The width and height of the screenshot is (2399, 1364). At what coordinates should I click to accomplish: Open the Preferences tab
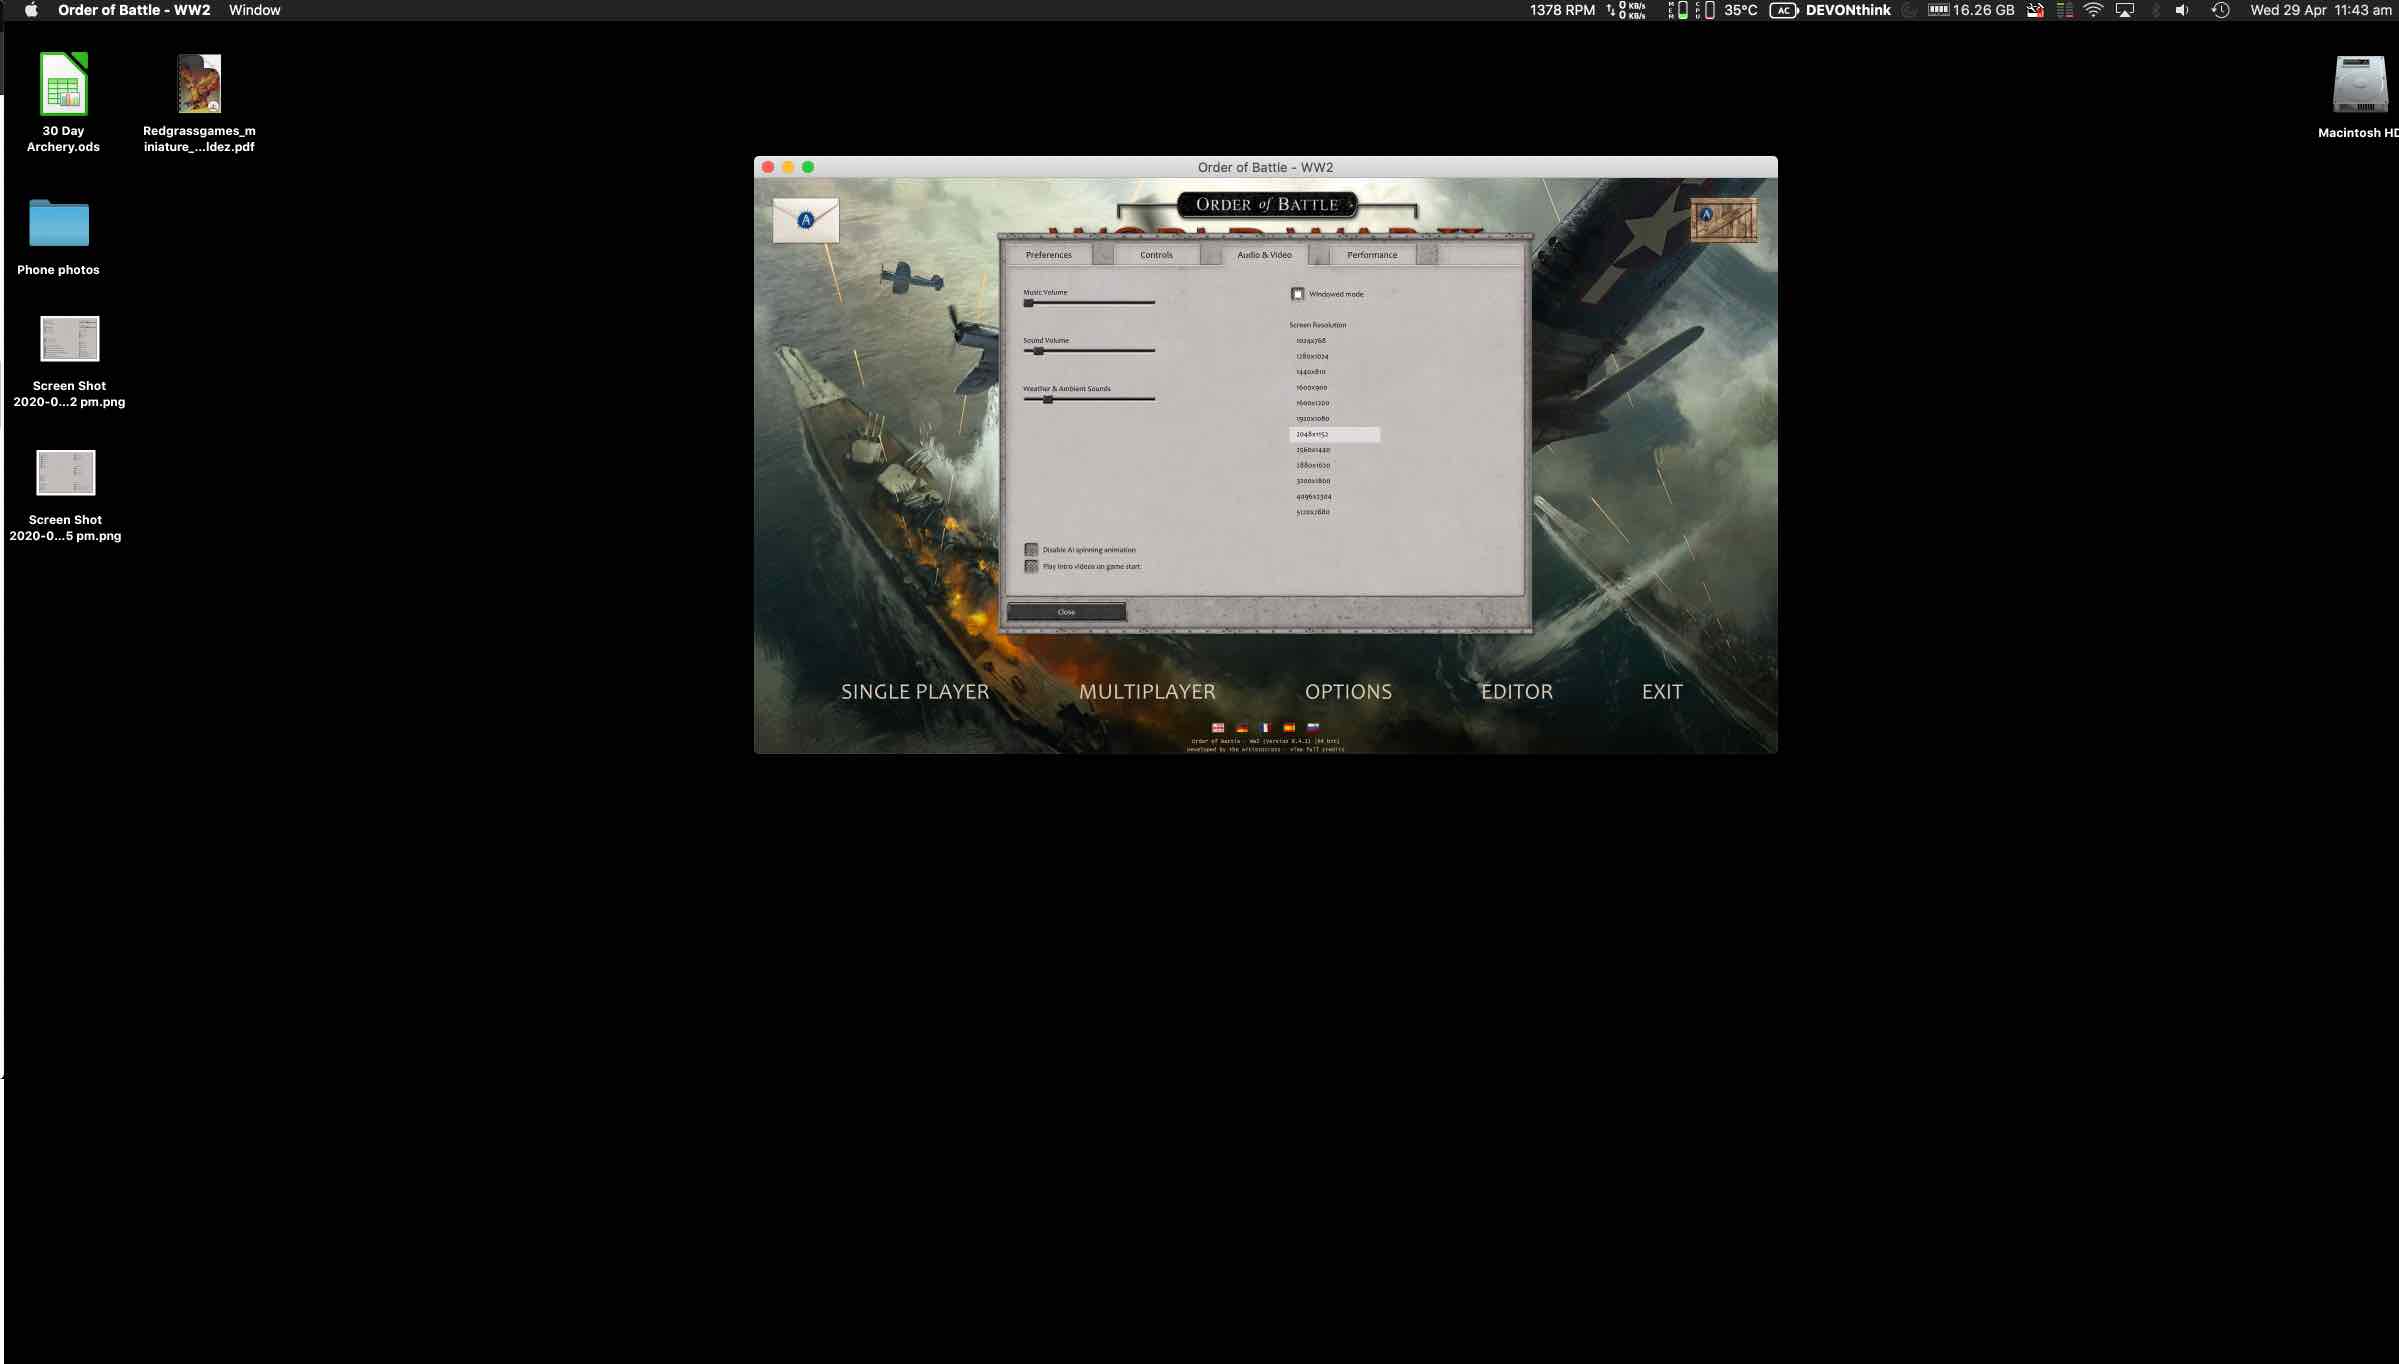(x=1047, y=254)
